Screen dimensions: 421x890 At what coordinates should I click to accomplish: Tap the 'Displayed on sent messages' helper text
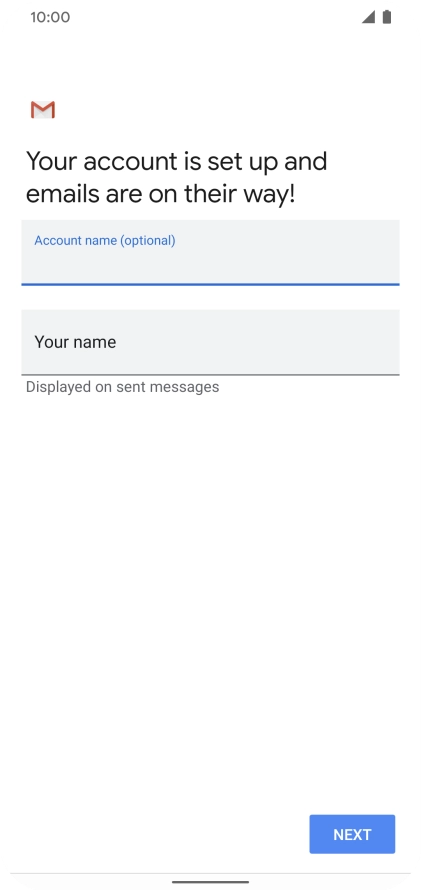123,387
